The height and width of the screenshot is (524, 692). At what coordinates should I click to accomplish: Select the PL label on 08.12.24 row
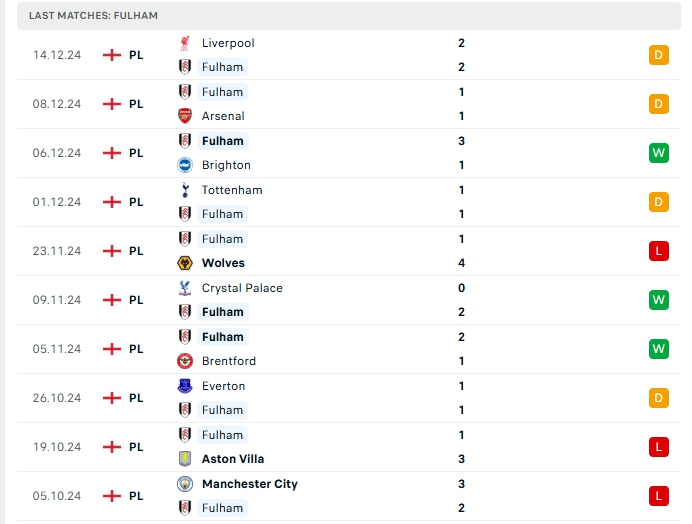136,104
